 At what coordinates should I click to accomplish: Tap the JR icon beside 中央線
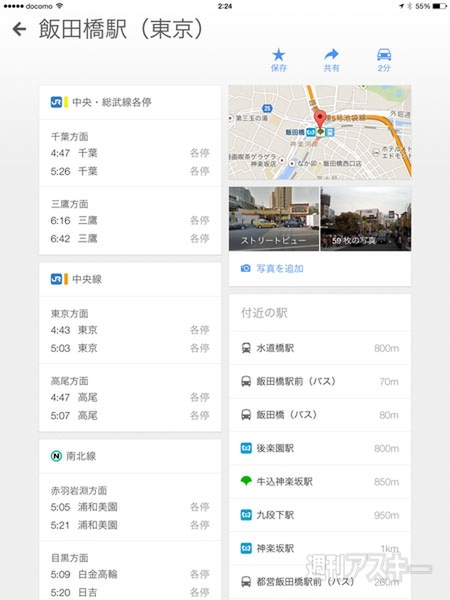coord(56,279)
